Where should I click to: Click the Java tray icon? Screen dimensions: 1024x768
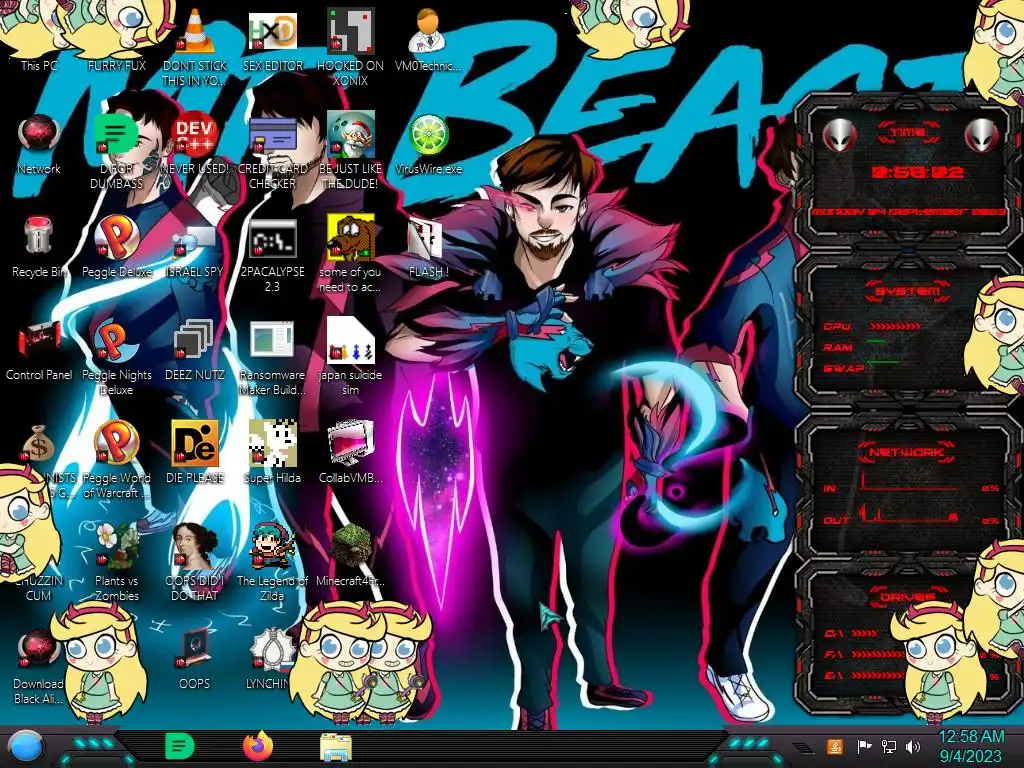point(835,746)
